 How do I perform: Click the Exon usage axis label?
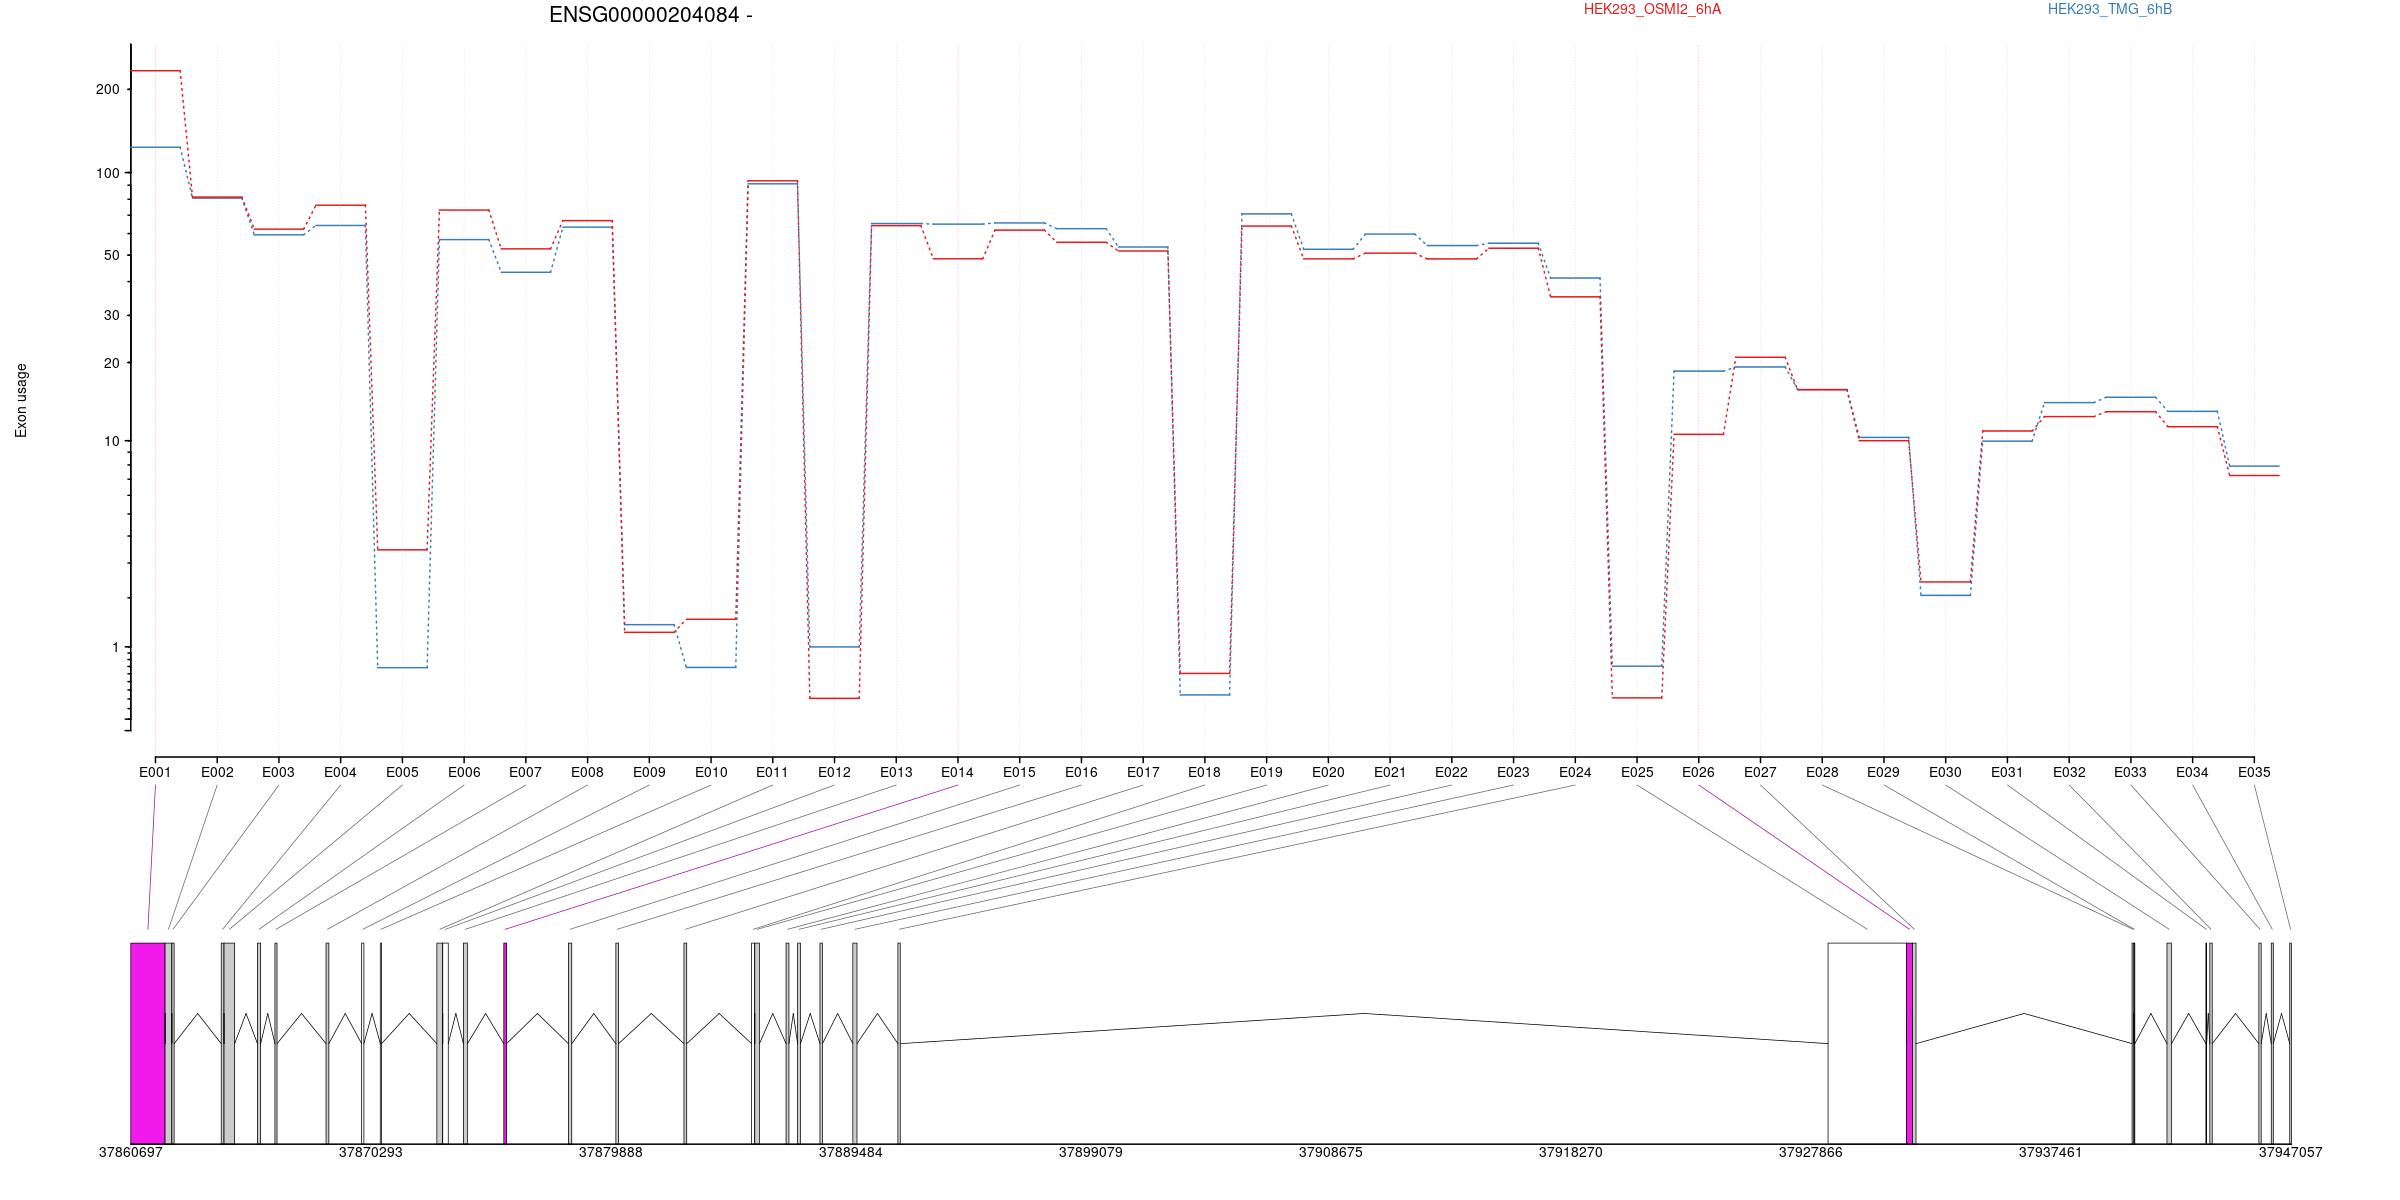point(21,400)
